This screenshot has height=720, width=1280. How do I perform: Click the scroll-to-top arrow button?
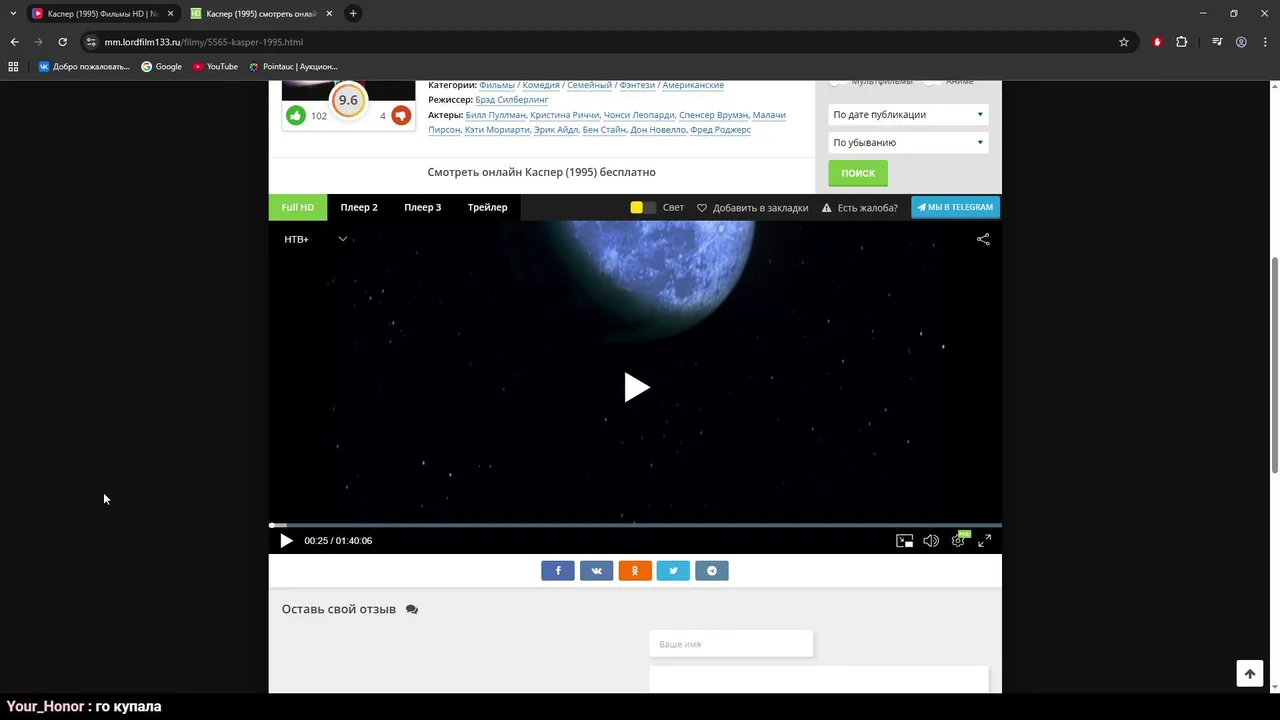tap(1249, 674)
